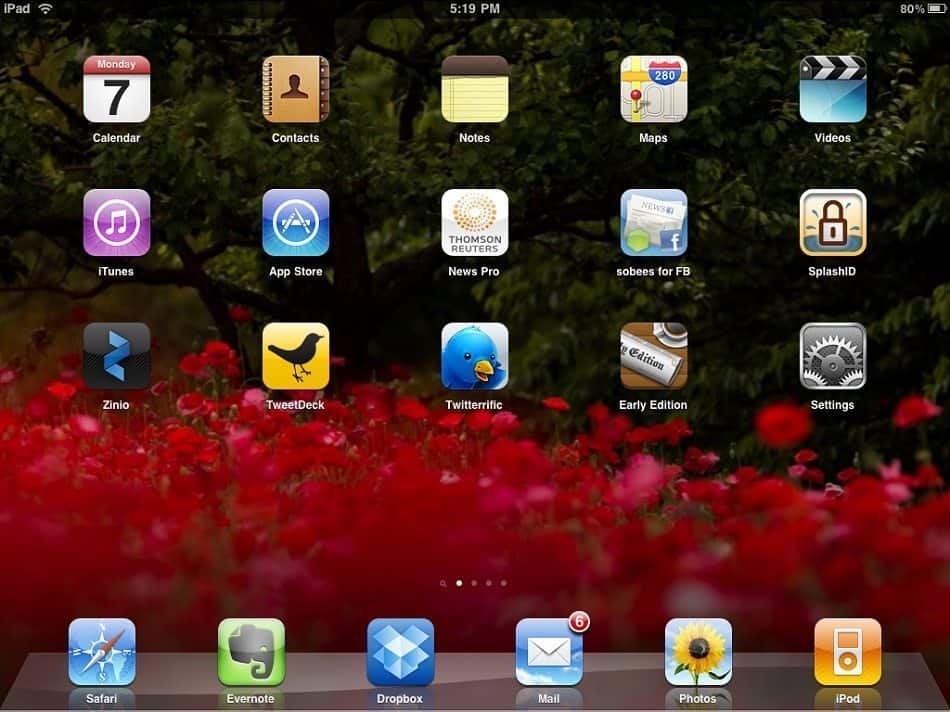Launch the SplashID password app

pyautogui.click(x=832, y=222)
